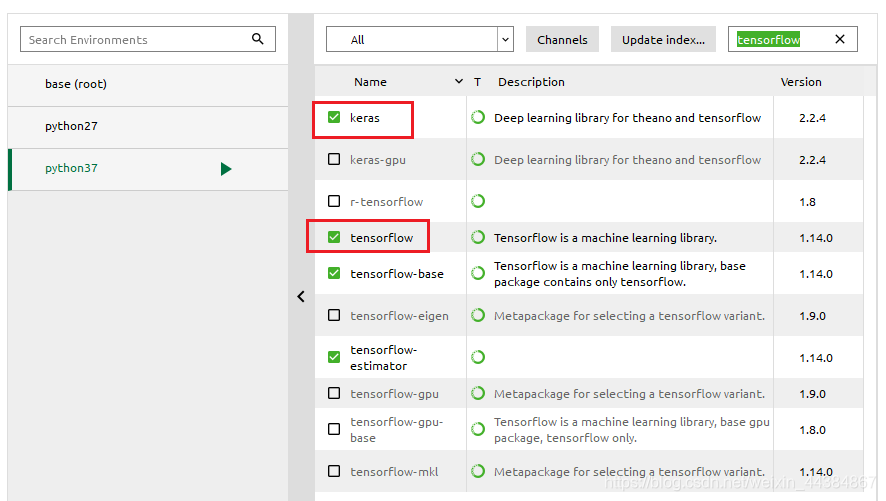Click the search magnifier icon in Search Environments

click(258, 39)
